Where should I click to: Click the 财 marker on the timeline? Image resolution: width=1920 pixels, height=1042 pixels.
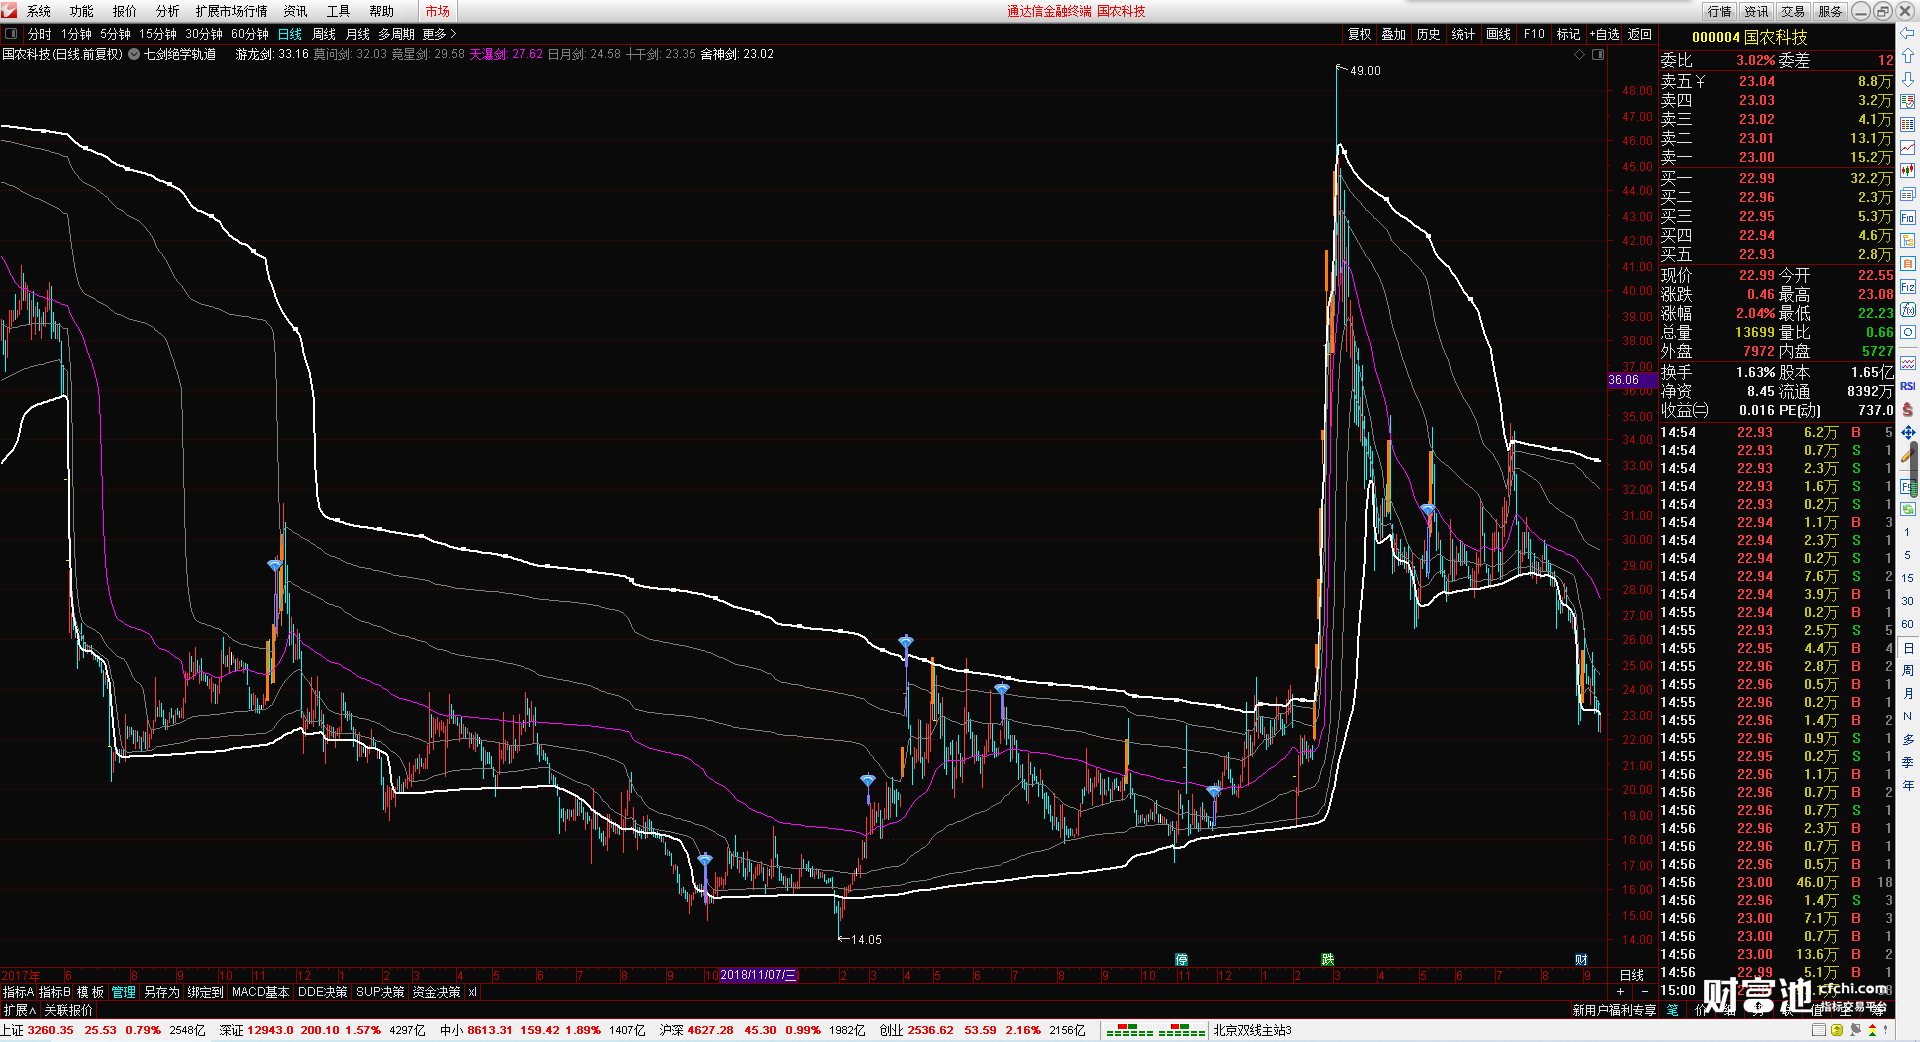tap(1581, 960)
